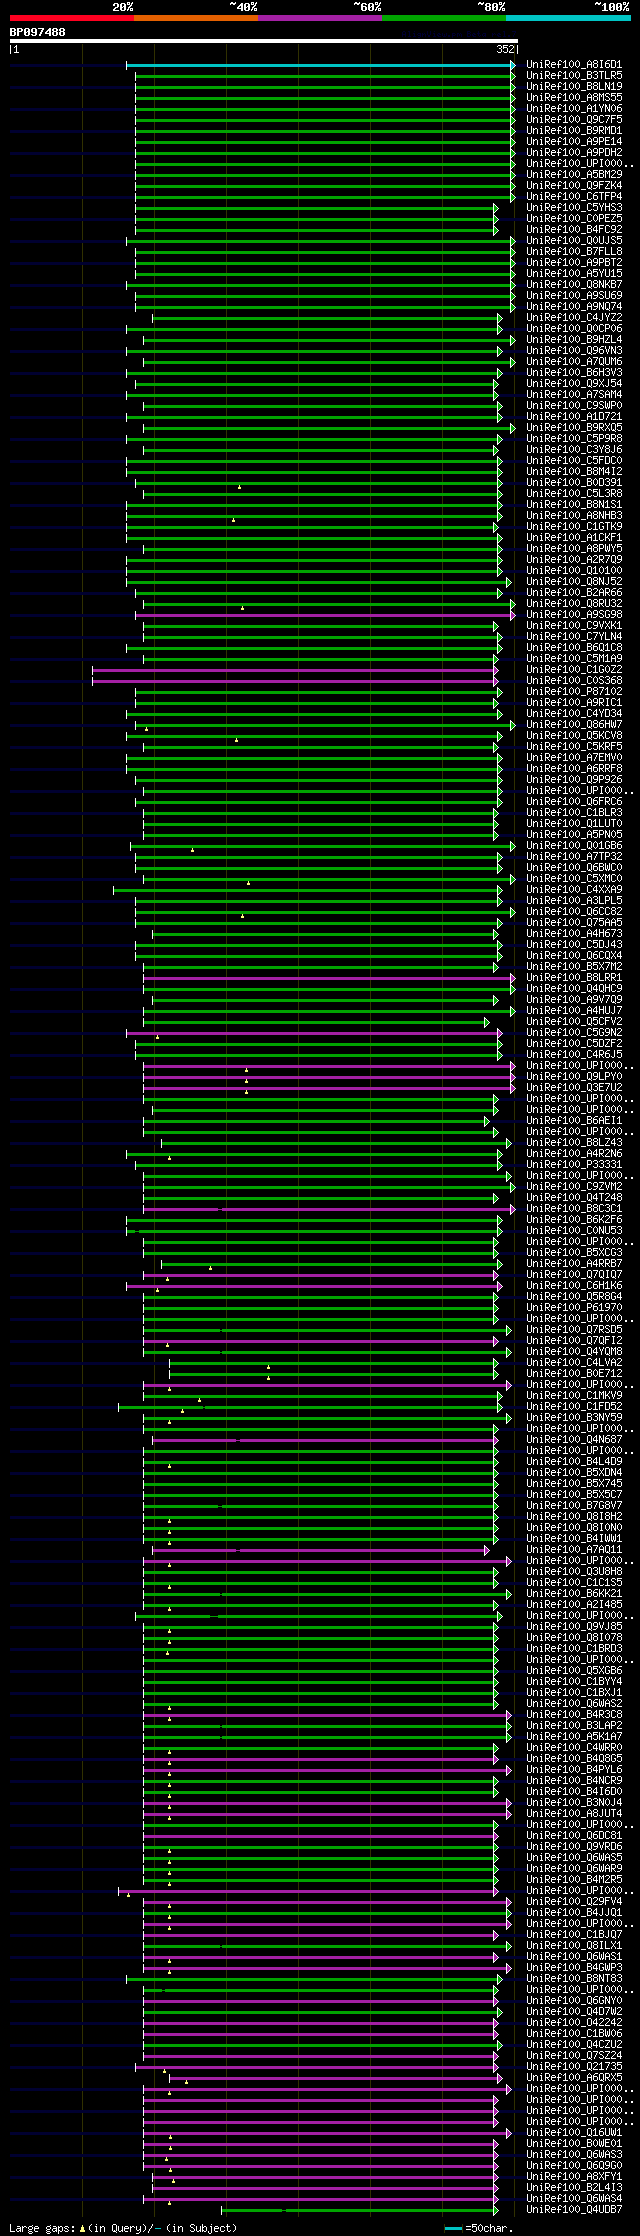640x2236 pixels.
Task: Open hit label UniRef100_B4R3C8
Action: [x=574, y=1715]
